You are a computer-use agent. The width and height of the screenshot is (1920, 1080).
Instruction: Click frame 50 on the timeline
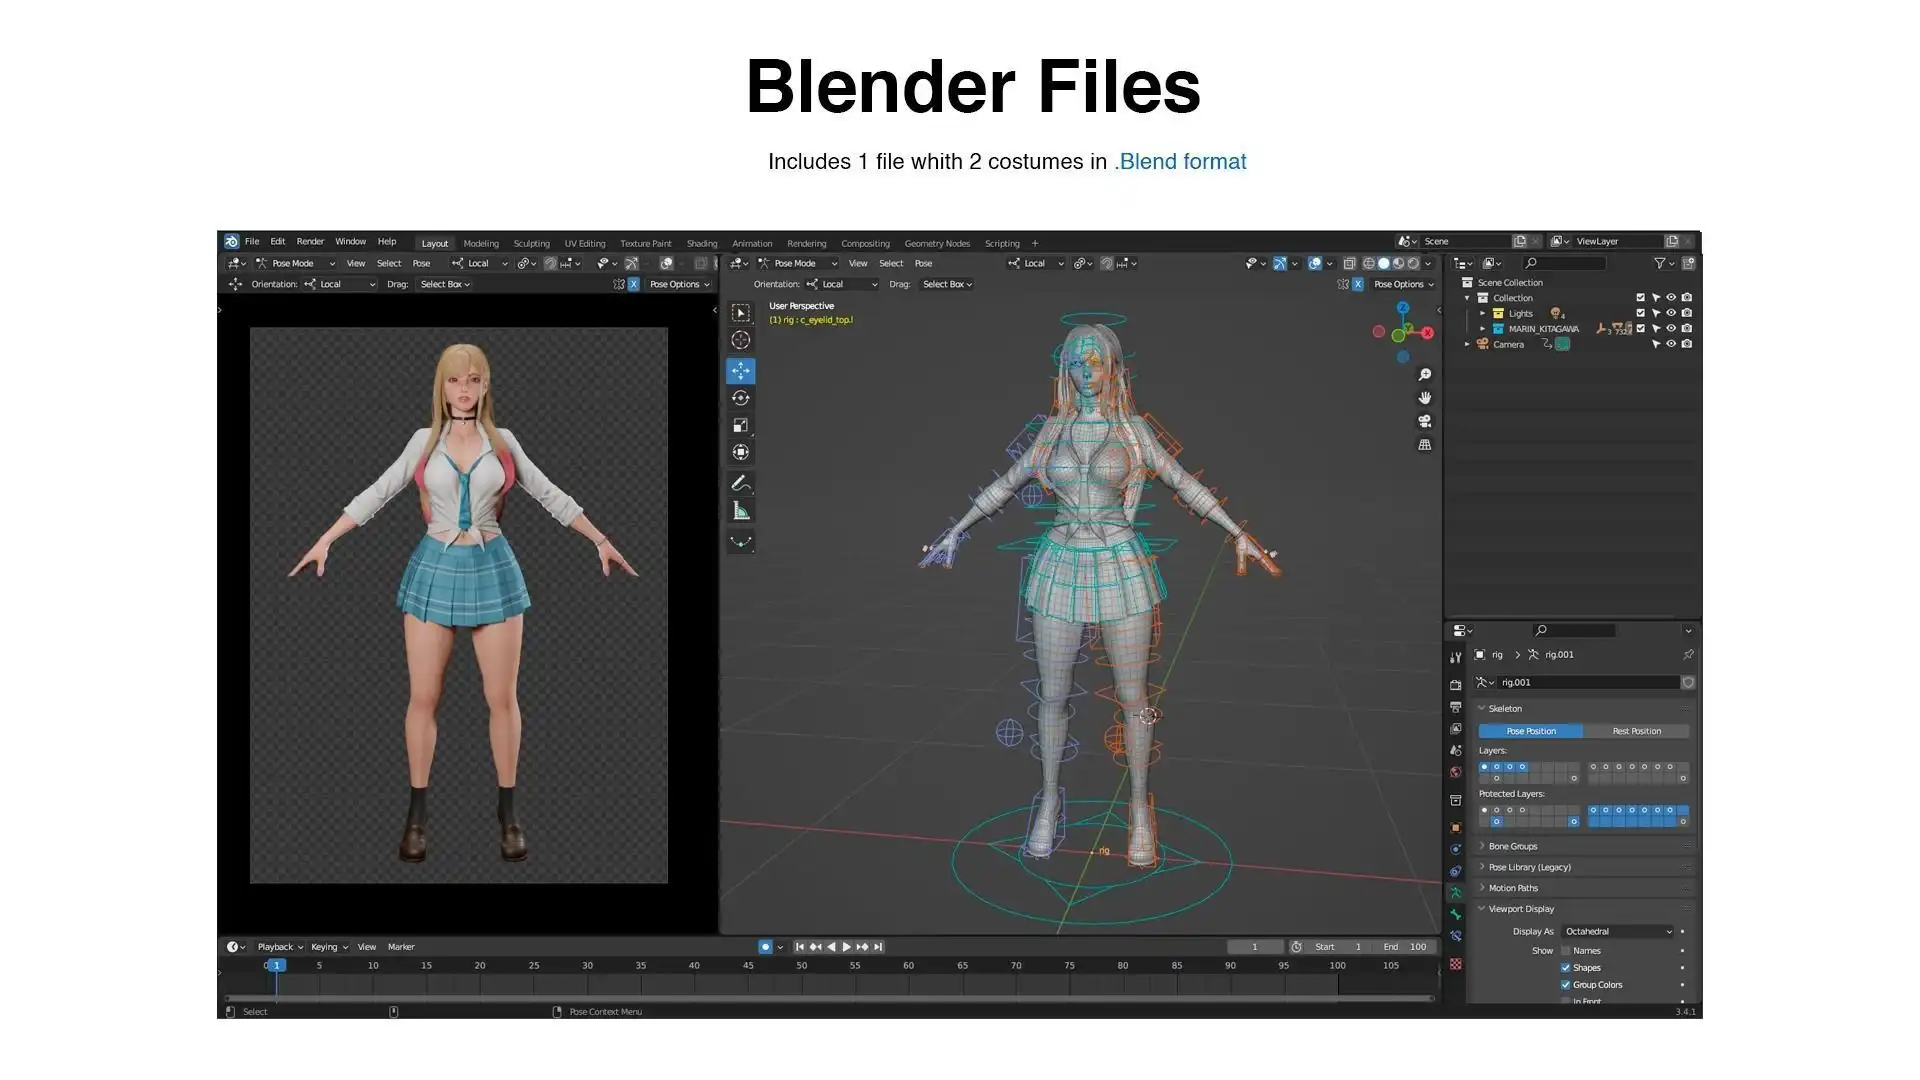click(x=801, y=966)
